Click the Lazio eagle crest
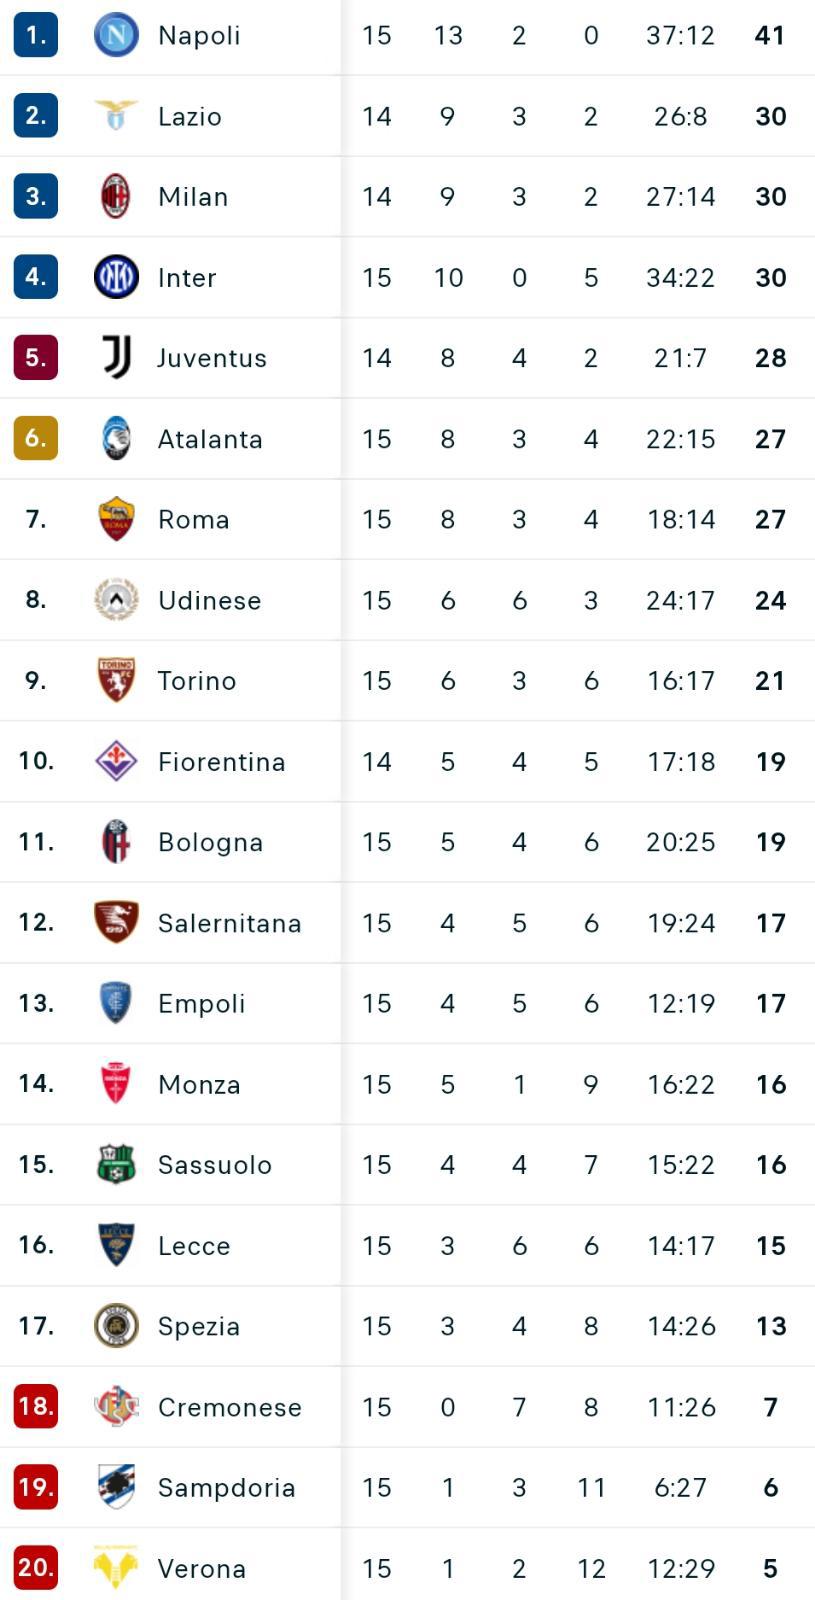Image resolution: width=815 pixels, height=1600 pixels. click(116, 115)
